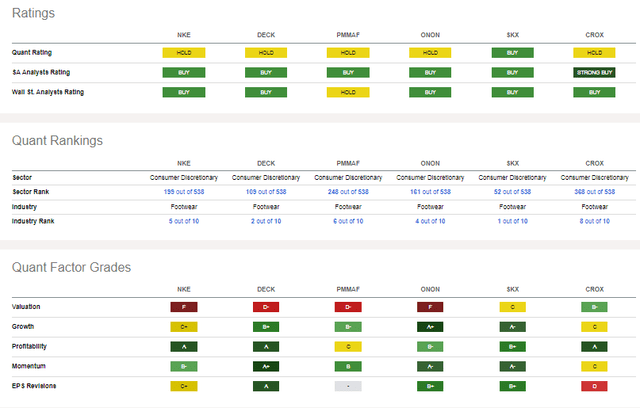This screenshot has height=408, width=640.
Task: Click SKX Valuation grade badge
Action: point(512,307)
